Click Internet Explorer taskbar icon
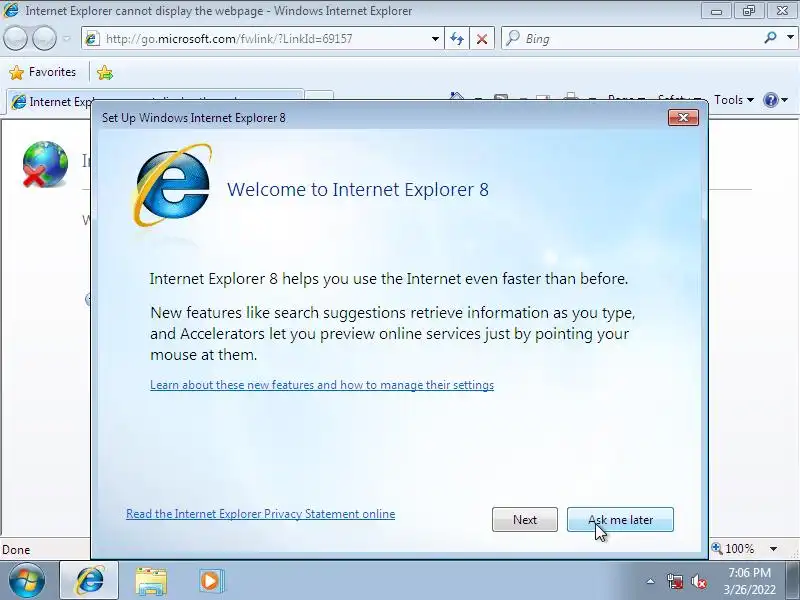This screenshot has height=600, width=800. point(89,580)
